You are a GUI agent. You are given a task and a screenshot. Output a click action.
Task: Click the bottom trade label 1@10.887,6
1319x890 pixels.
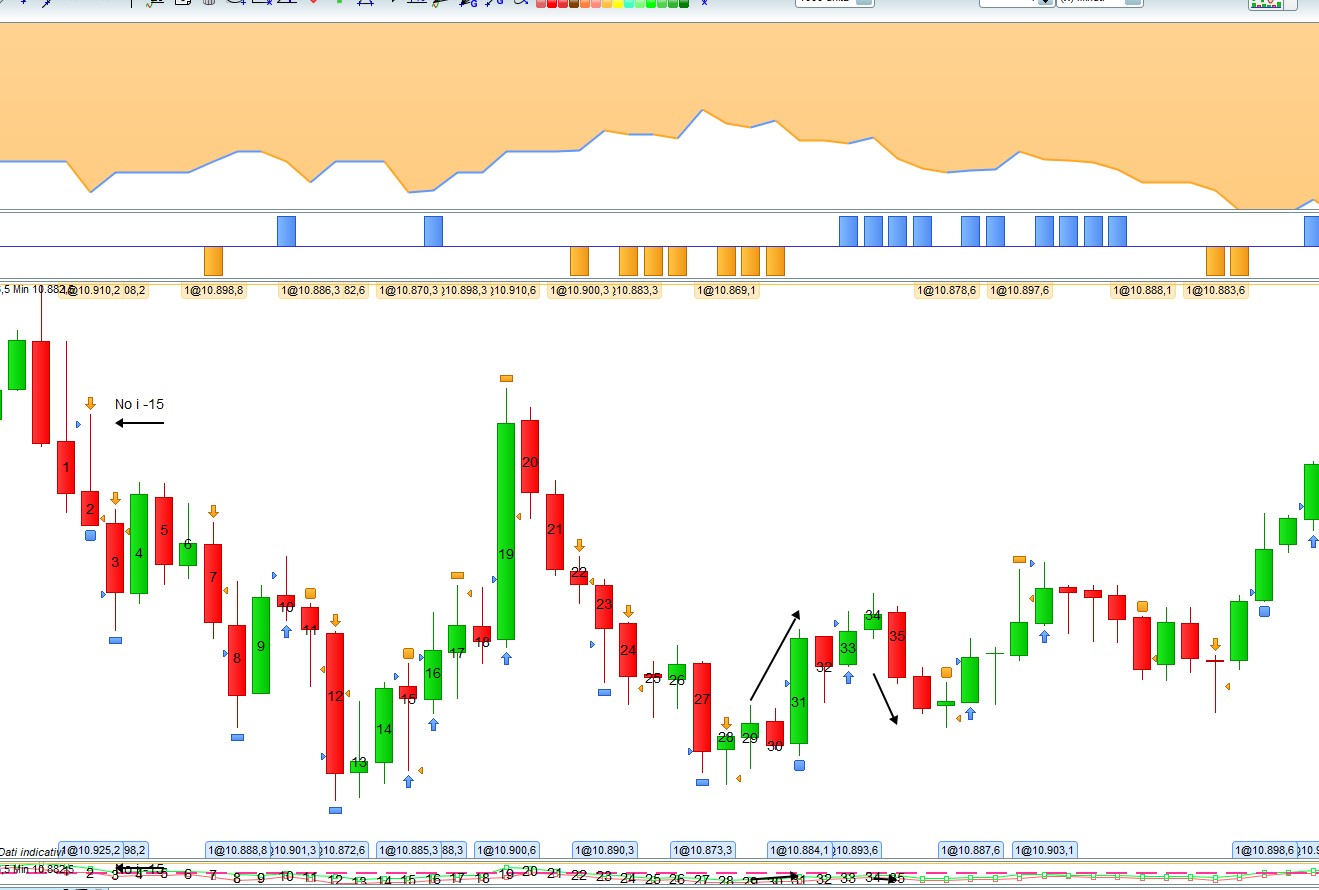[x=970, y=850]
